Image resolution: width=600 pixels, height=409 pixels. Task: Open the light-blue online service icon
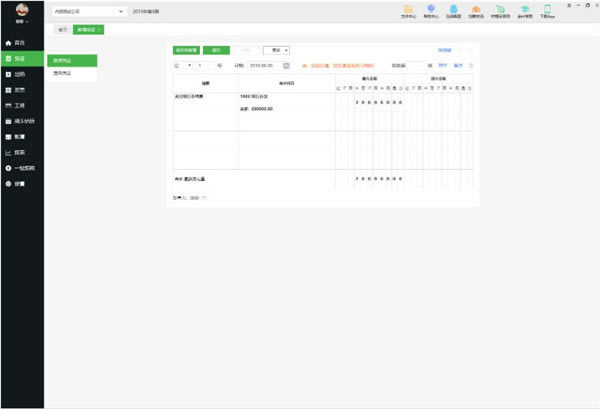453,11
